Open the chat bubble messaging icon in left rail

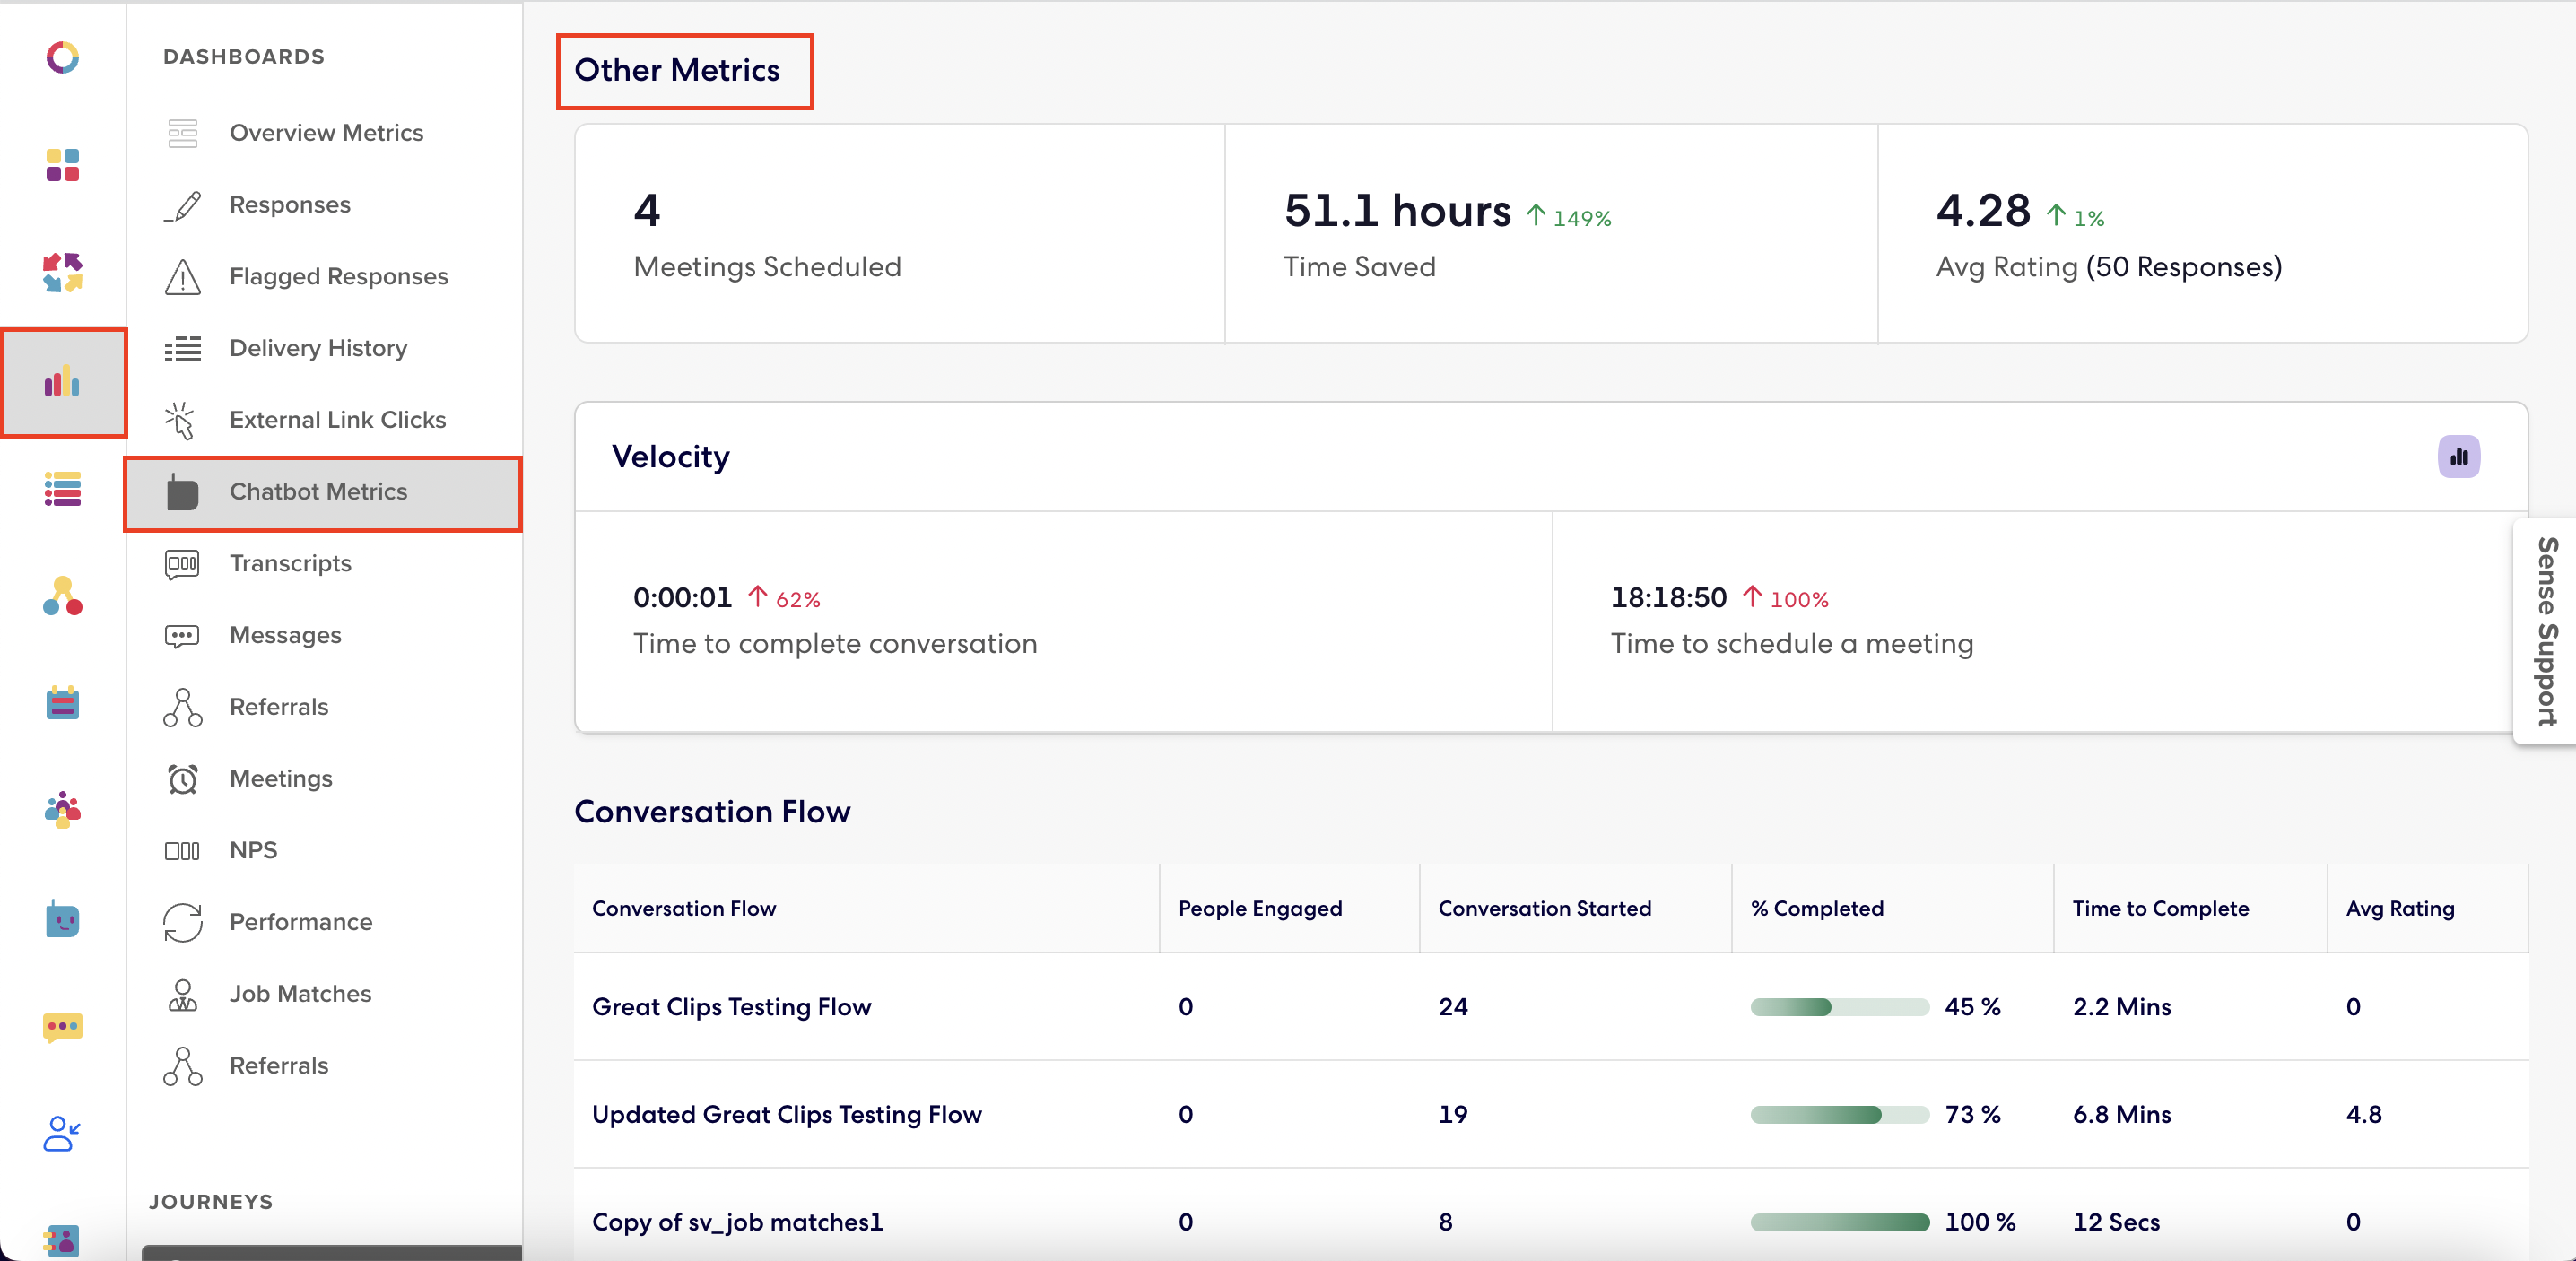[x=62, y=1029]
